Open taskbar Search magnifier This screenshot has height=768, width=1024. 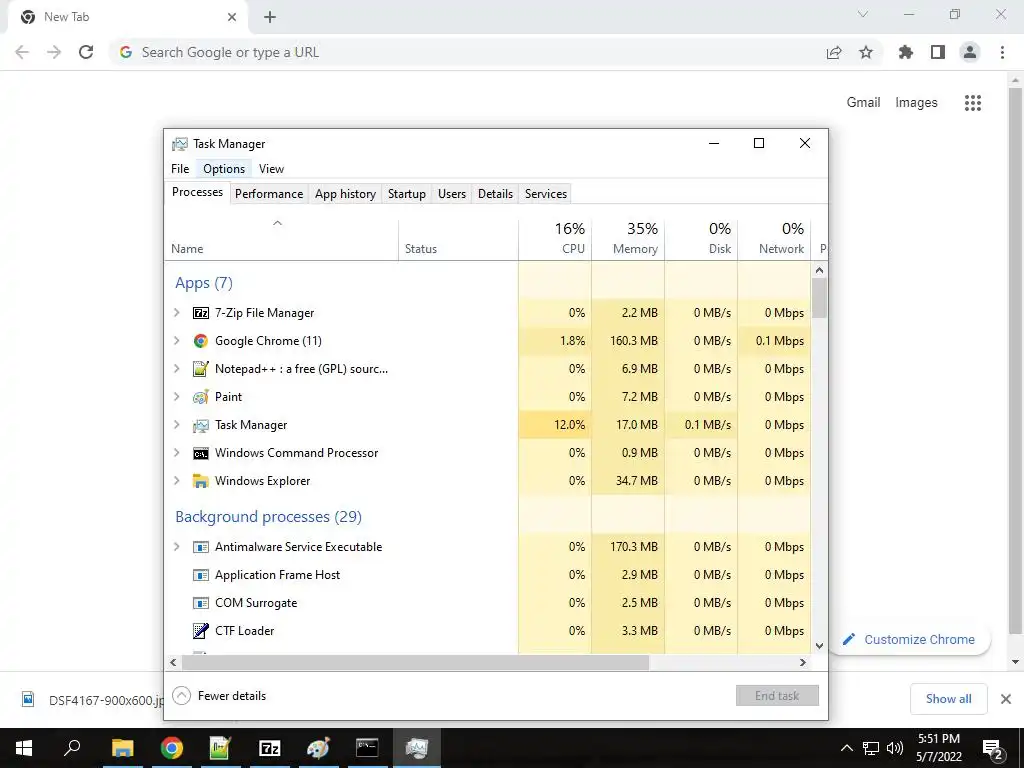point(72,748)
